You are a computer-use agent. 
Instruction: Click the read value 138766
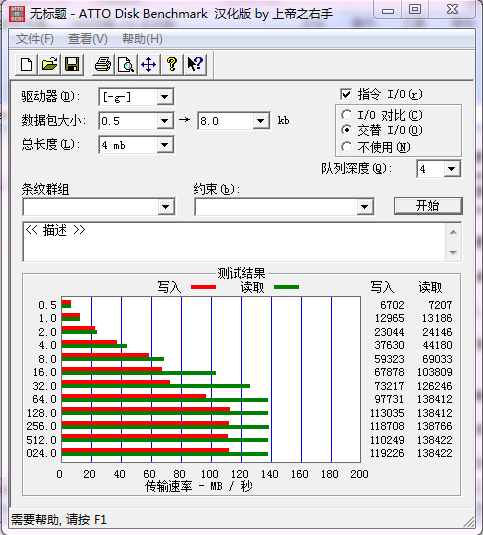point(435,426)
